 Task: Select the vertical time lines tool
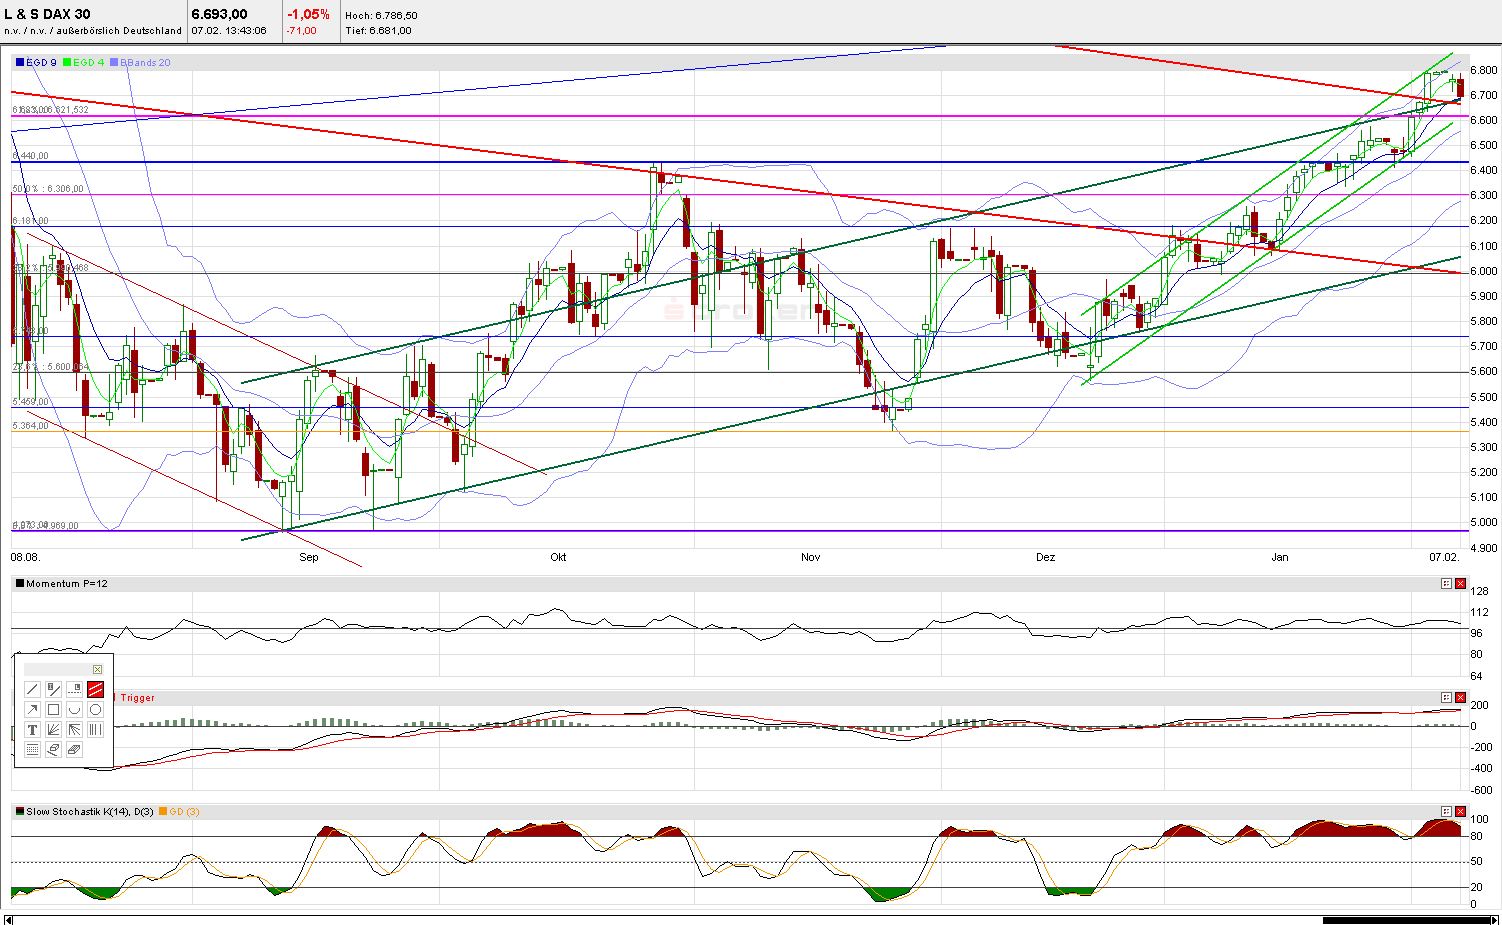[x=95, y=729]
